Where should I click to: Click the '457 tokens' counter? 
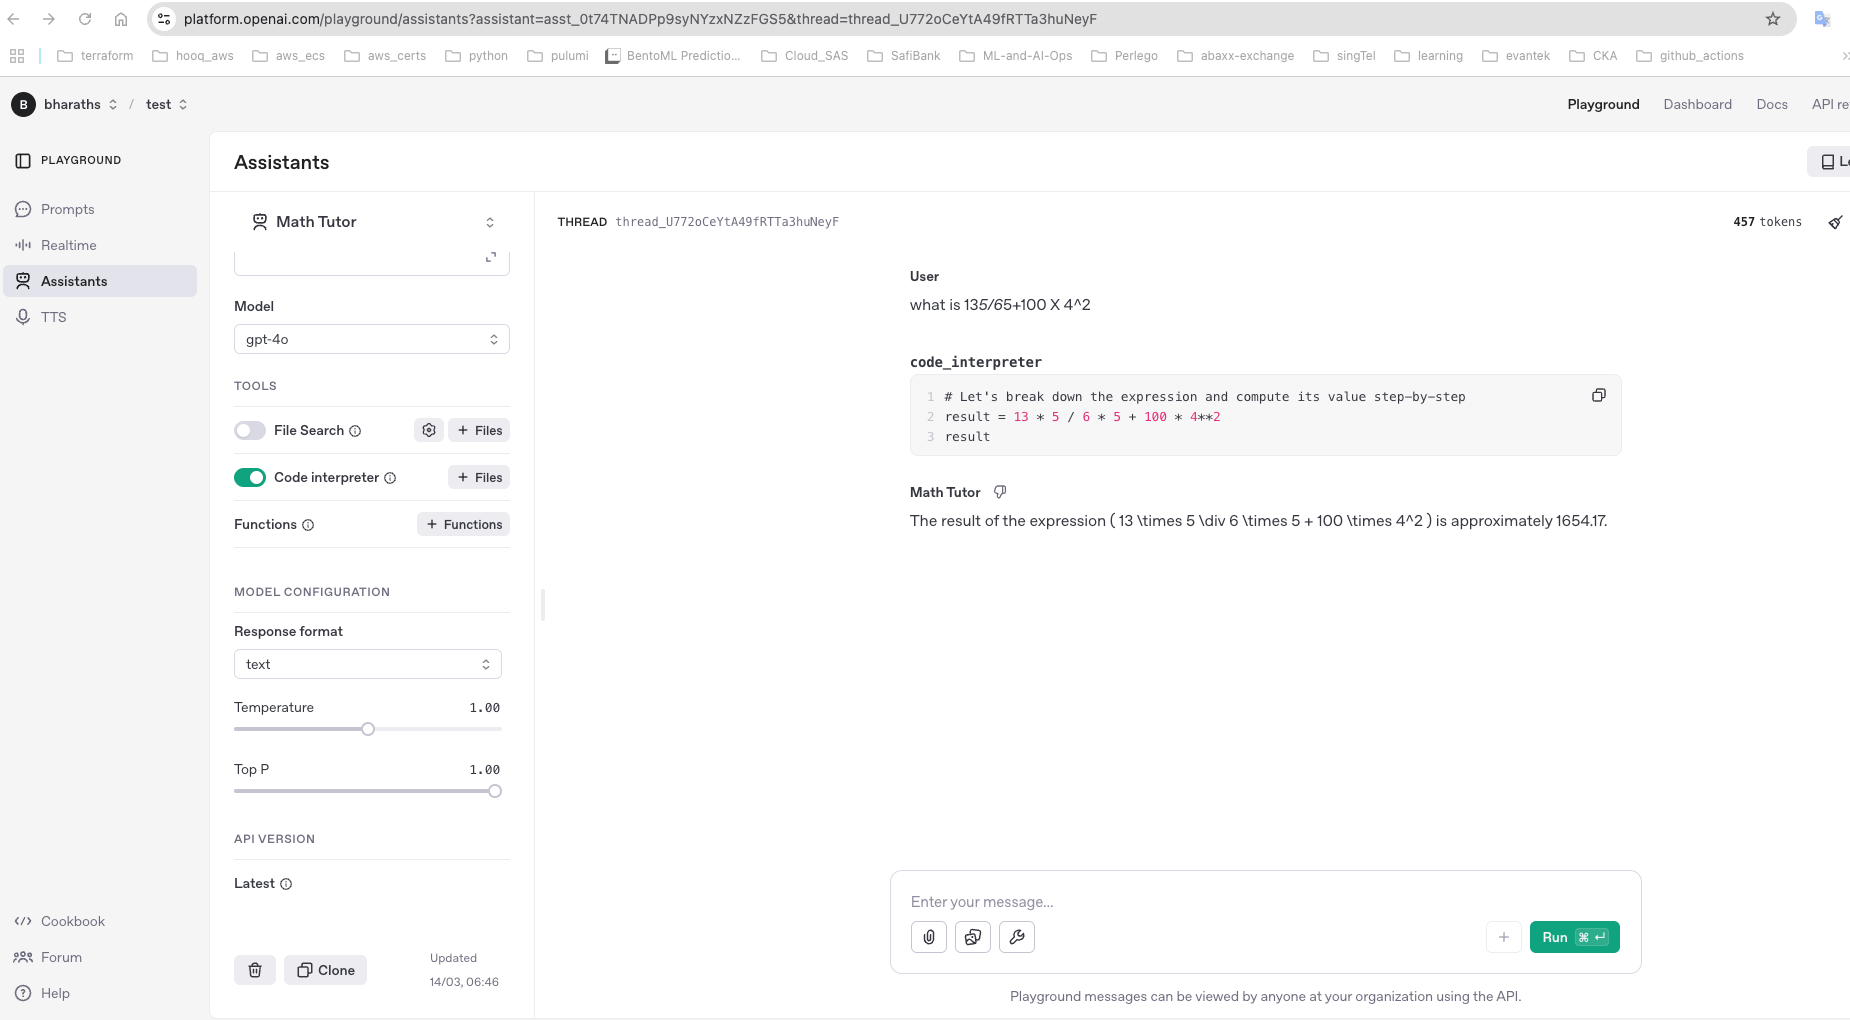(1767, 222)
